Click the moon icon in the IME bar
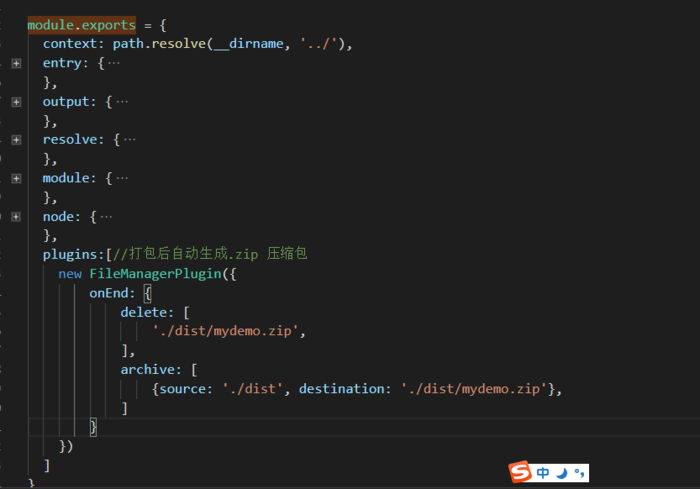The width and height of the screenshot is (700, 489). click(x=562, y=473)
